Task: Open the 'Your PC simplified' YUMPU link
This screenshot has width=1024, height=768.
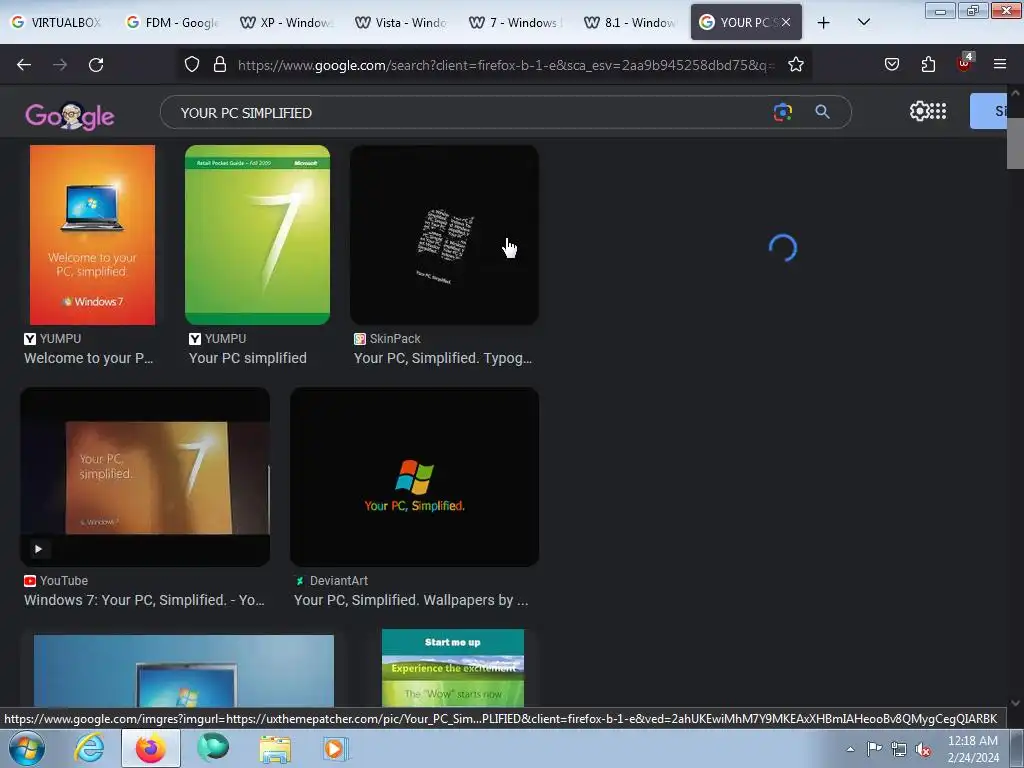Action: [248, 359]
